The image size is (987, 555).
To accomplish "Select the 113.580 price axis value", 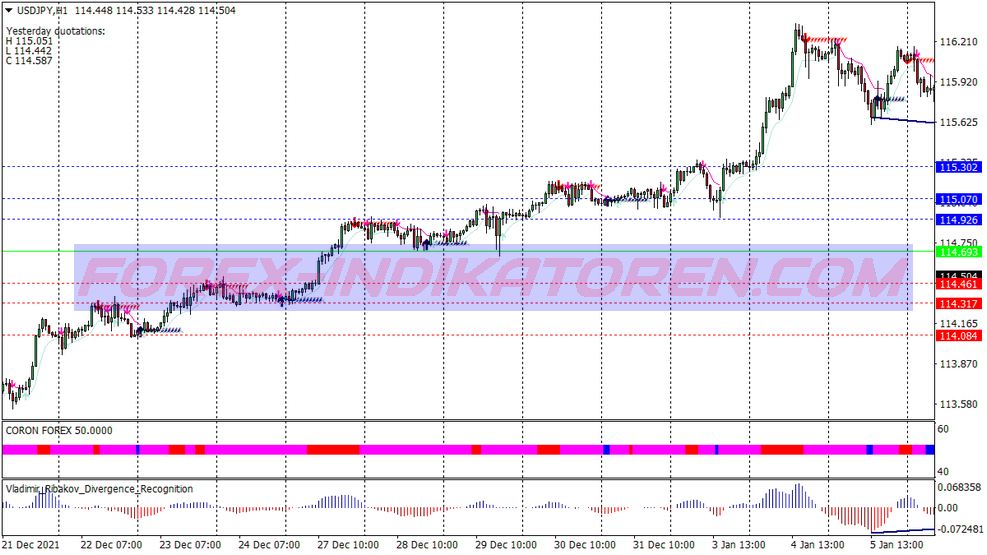I will [x=959, y=405].
